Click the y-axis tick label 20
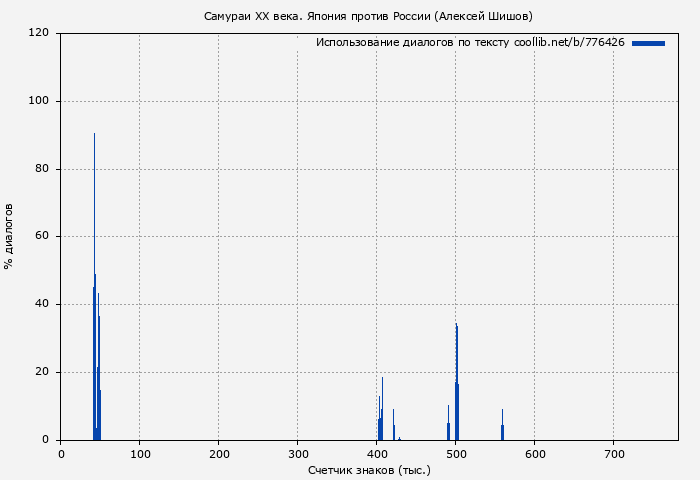Viewport: 700px width, 480px height. (42, 372)
